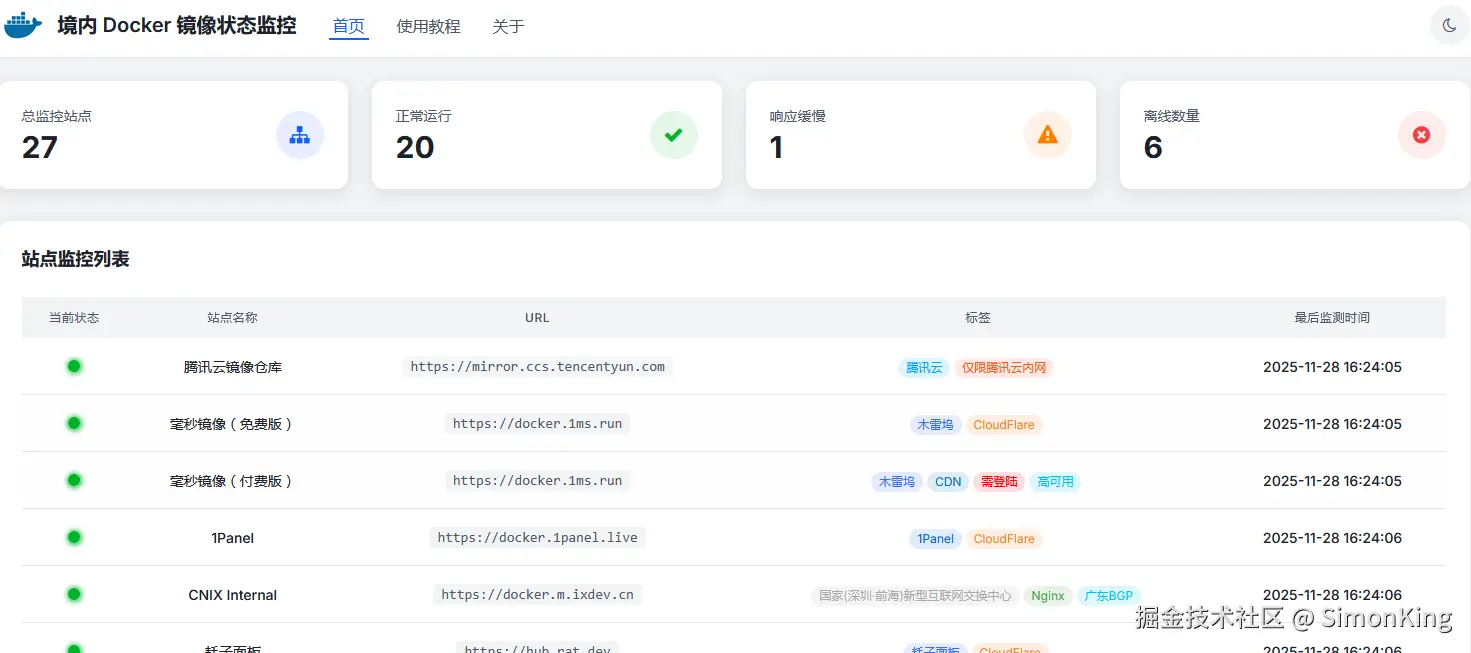1471x653 pixels.
Task: Click the red offline X icon
Action: pos(1421,135)
